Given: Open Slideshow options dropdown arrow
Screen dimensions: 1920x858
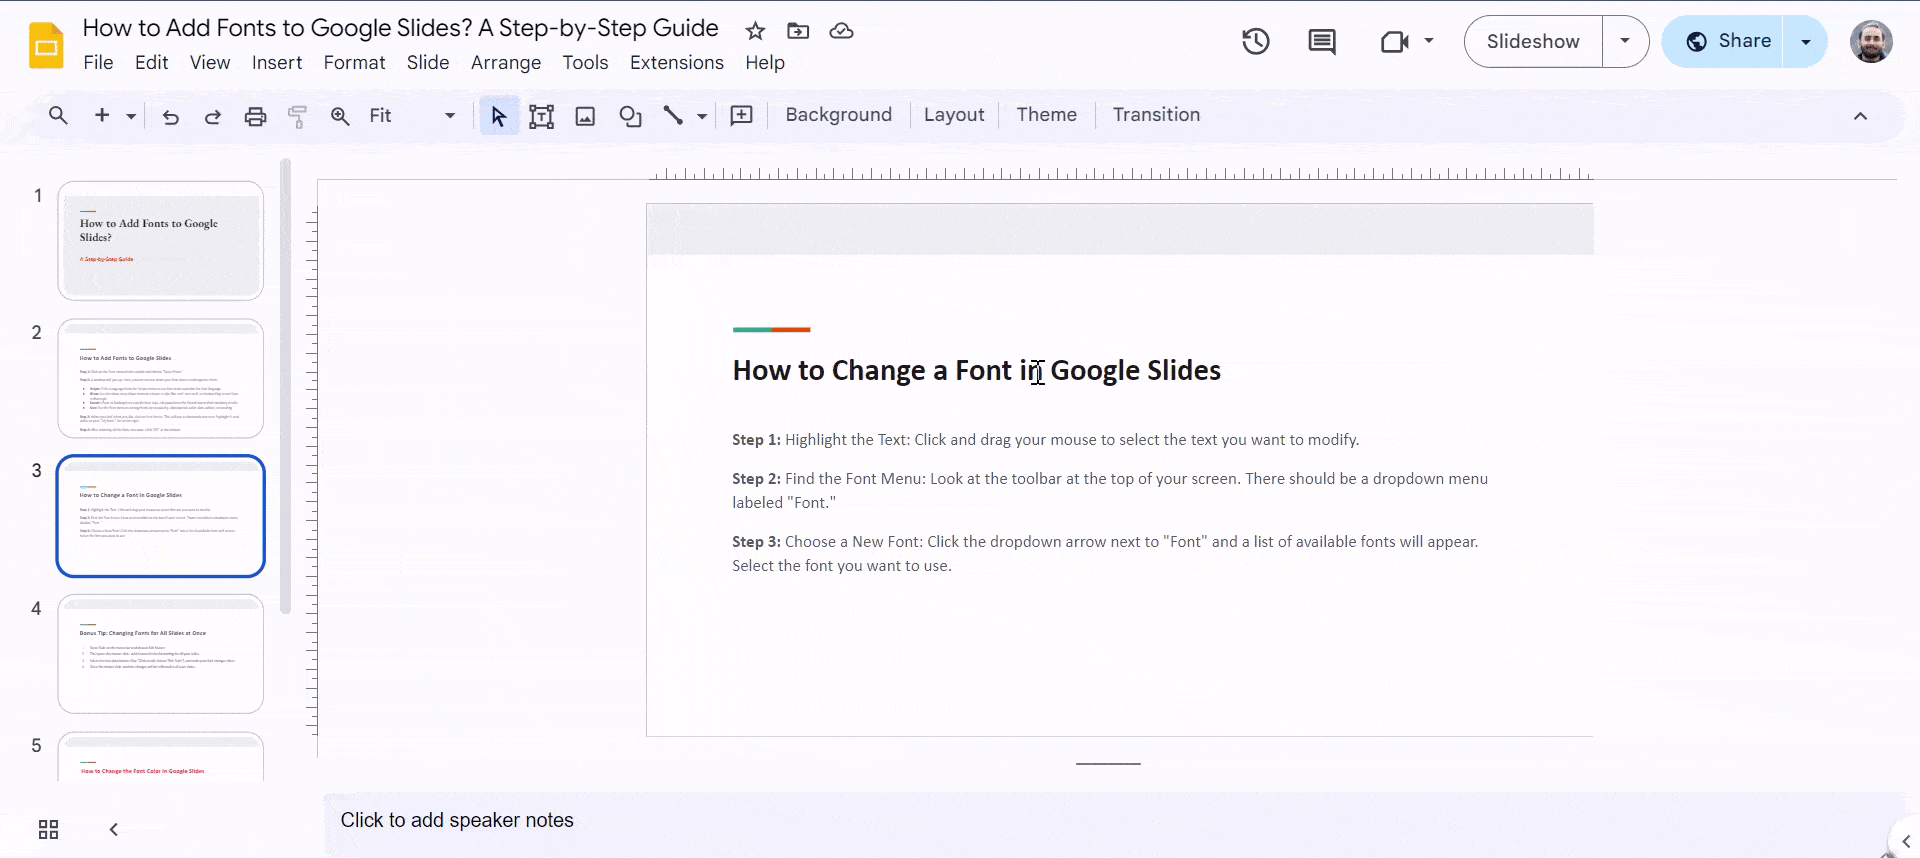Looking at the screenshot, I should point(1625,41).
